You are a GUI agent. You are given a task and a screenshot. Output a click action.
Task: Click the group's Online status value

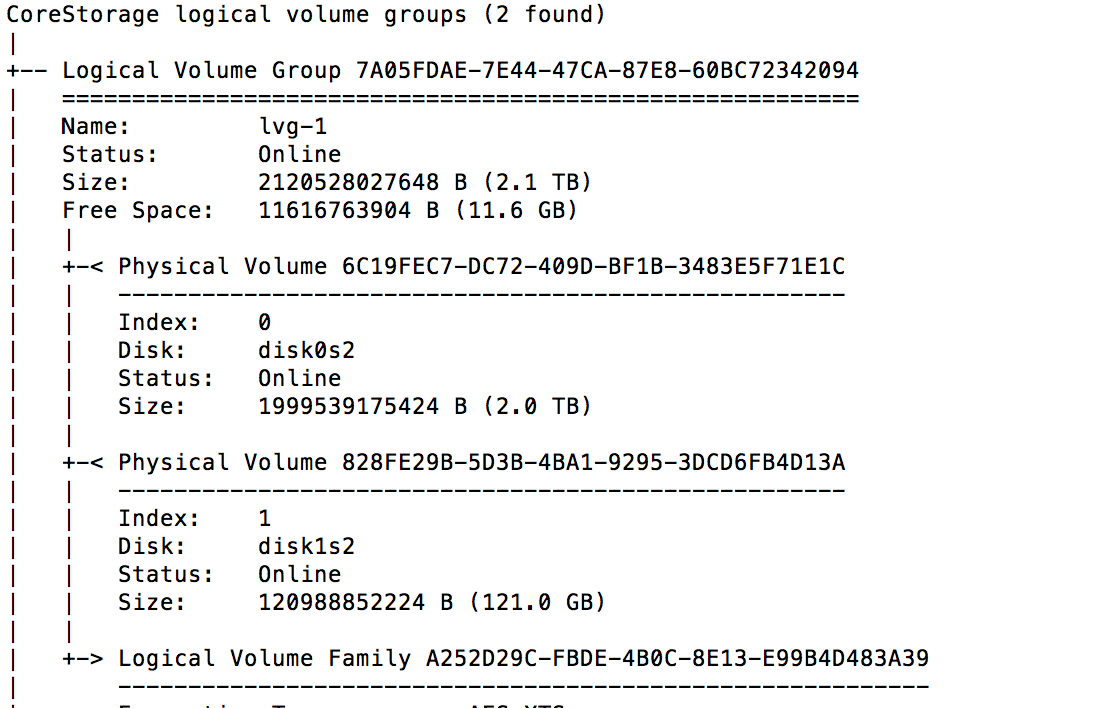pos(299,155)
